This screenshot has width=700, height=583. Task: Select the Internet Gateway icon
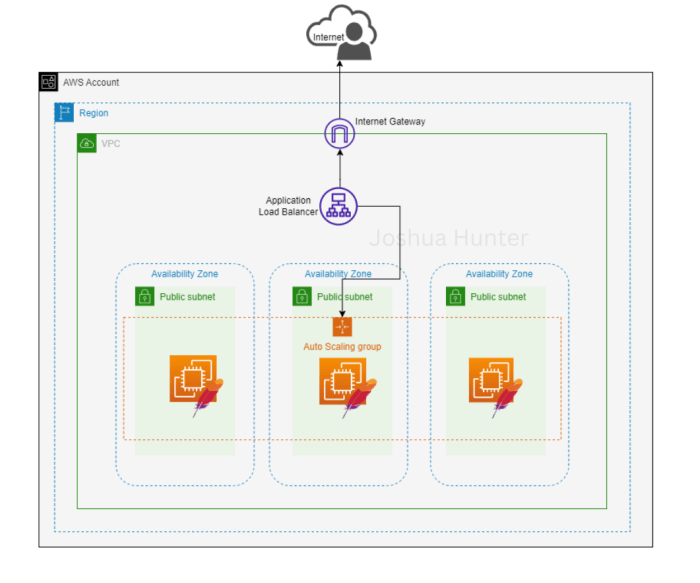(339, 133)
